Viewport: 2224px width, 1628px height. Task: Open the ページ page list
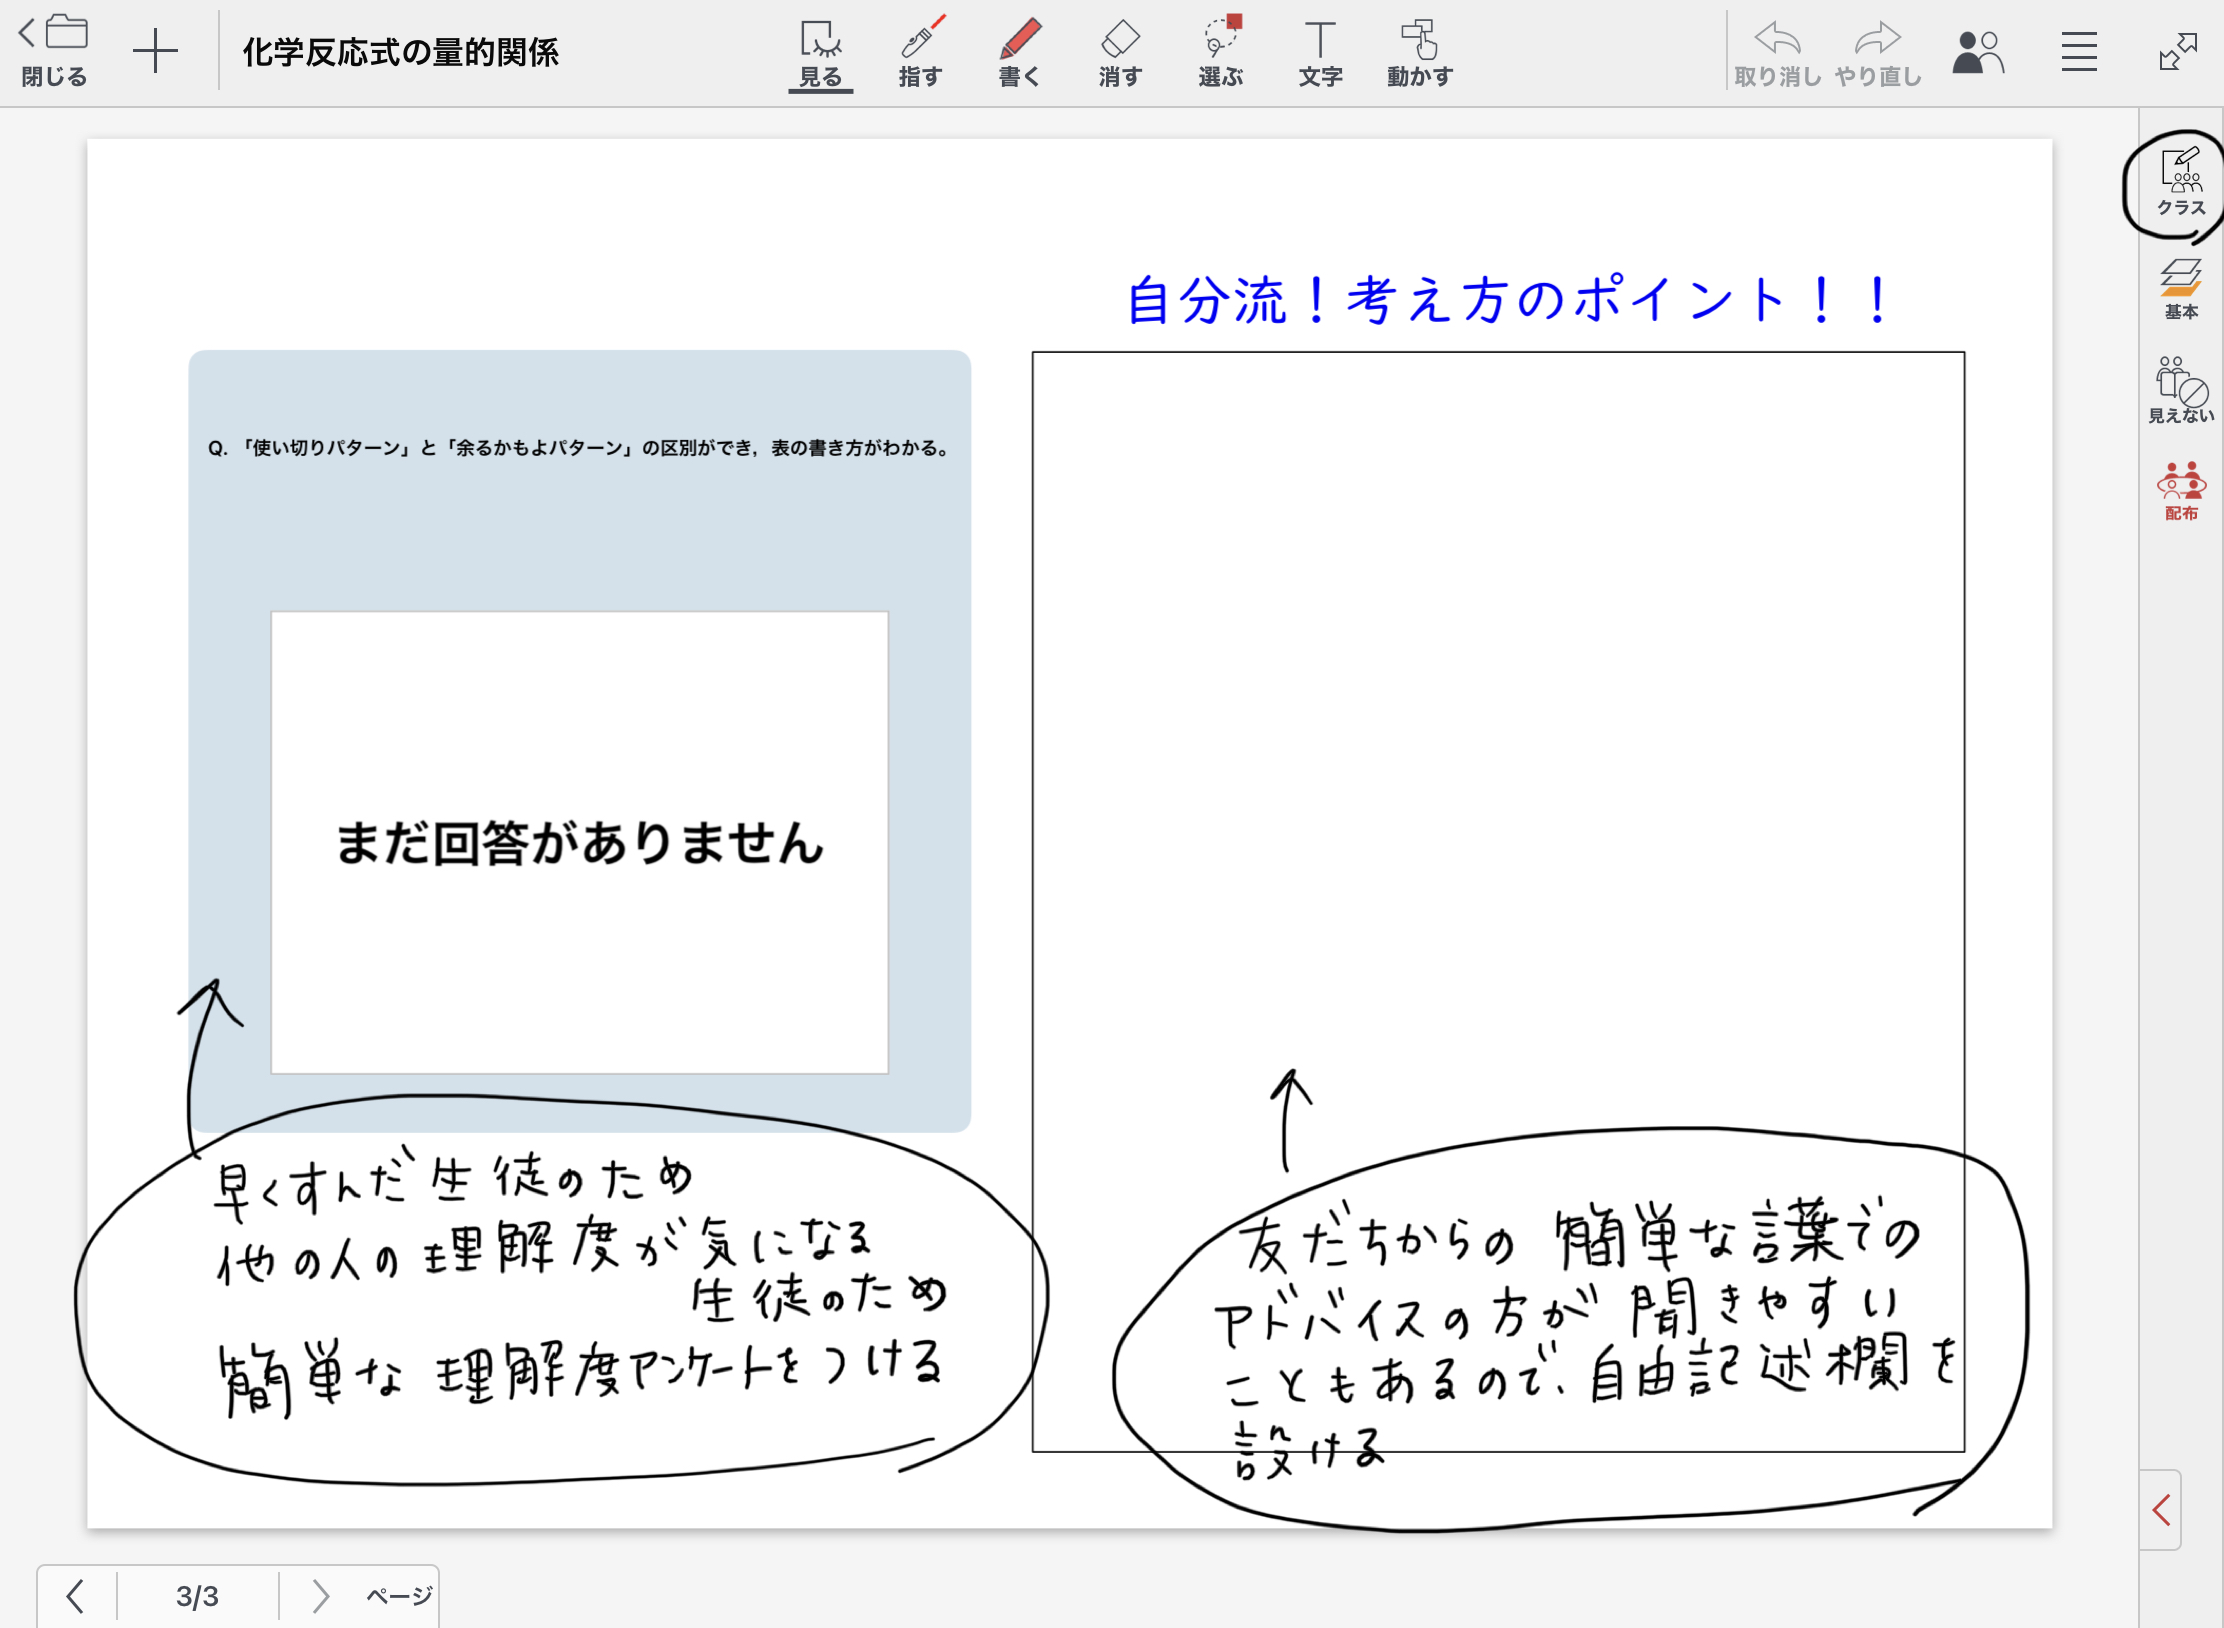pyautogui.click(x=399, y=1595)
